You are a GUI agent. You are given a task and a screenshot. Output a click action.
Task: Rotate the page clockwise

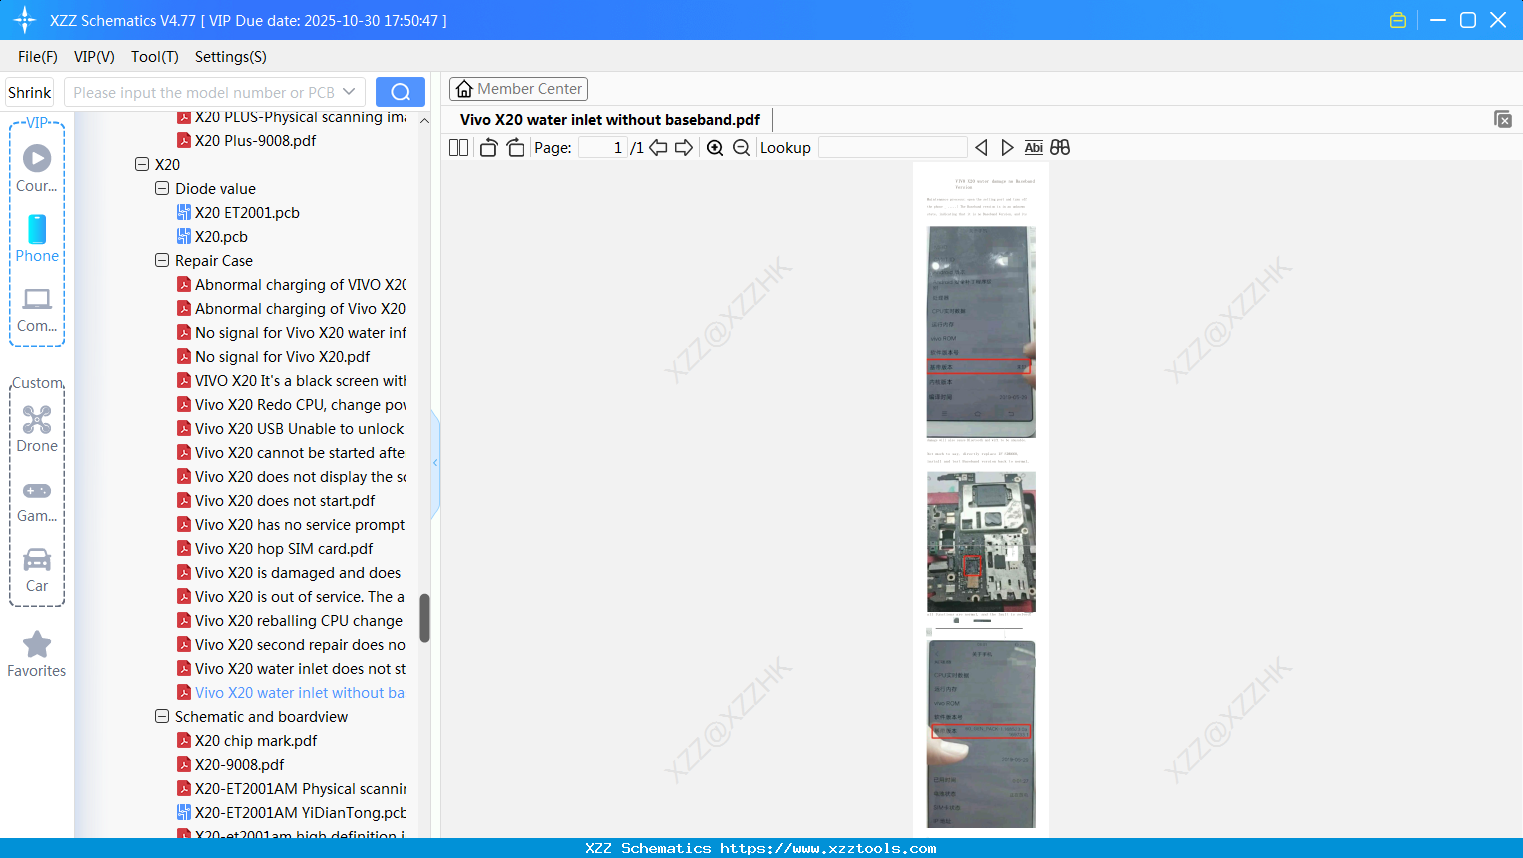(x=515, y=148)
